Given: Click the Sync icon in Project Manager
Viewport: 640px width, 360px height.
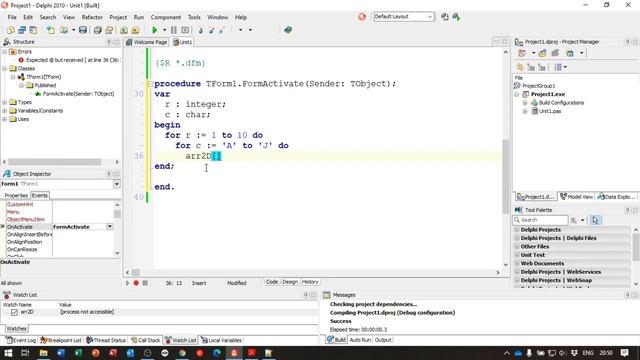Looking at the screenshot, I should pyautogui.click(x=520, y=67).
